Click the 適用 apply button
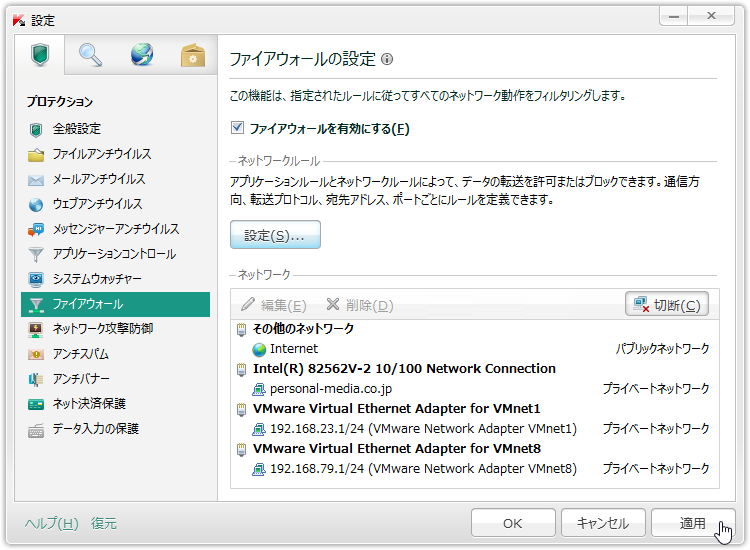Screen dimensions: 750x550 tap(693, 523)
